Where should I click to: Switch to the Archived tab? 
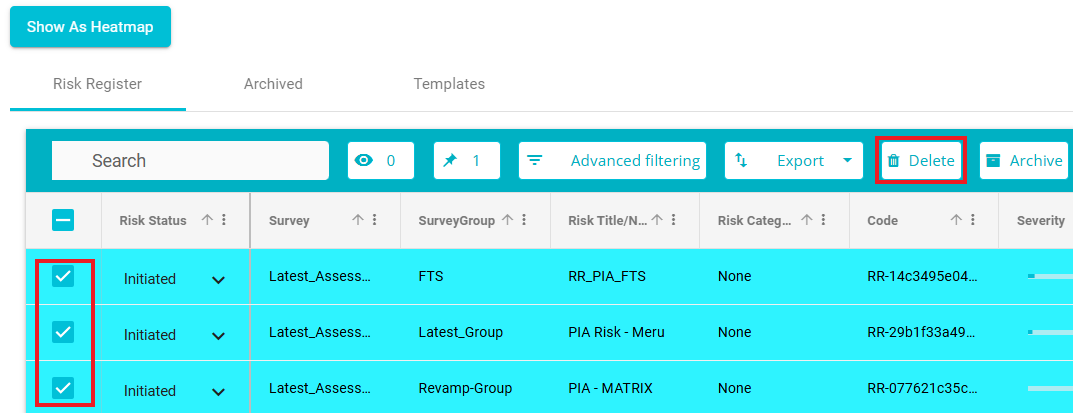(273, 84)
